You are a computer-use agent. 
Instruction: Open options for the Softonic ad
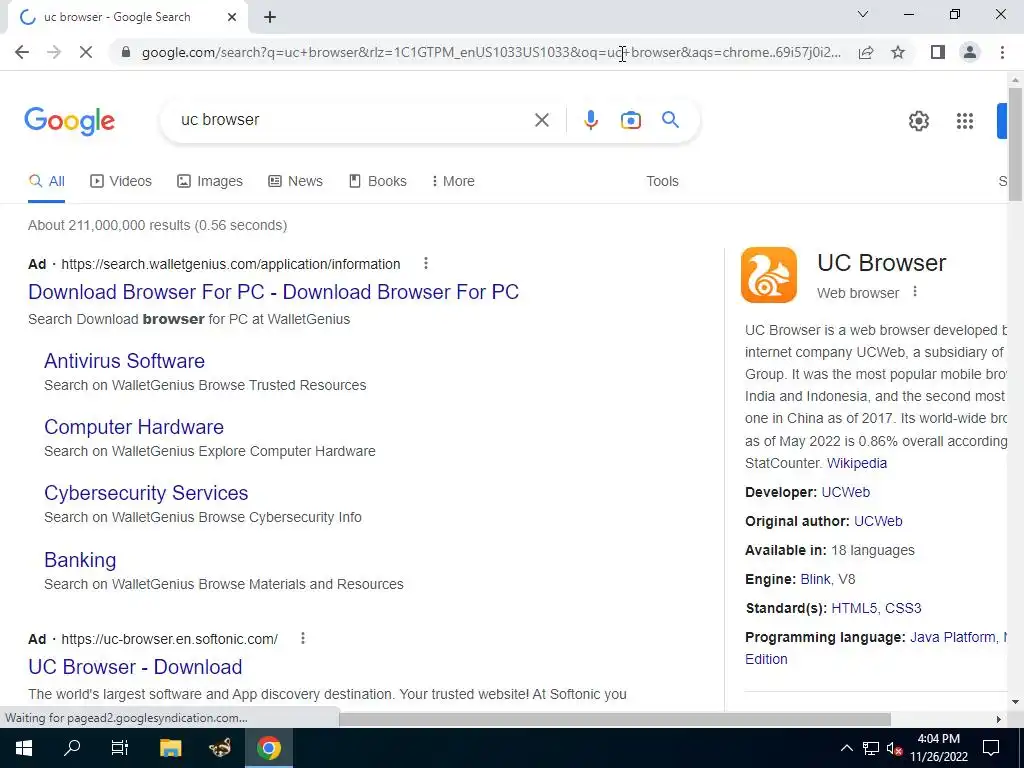click(x=302, y=638)
